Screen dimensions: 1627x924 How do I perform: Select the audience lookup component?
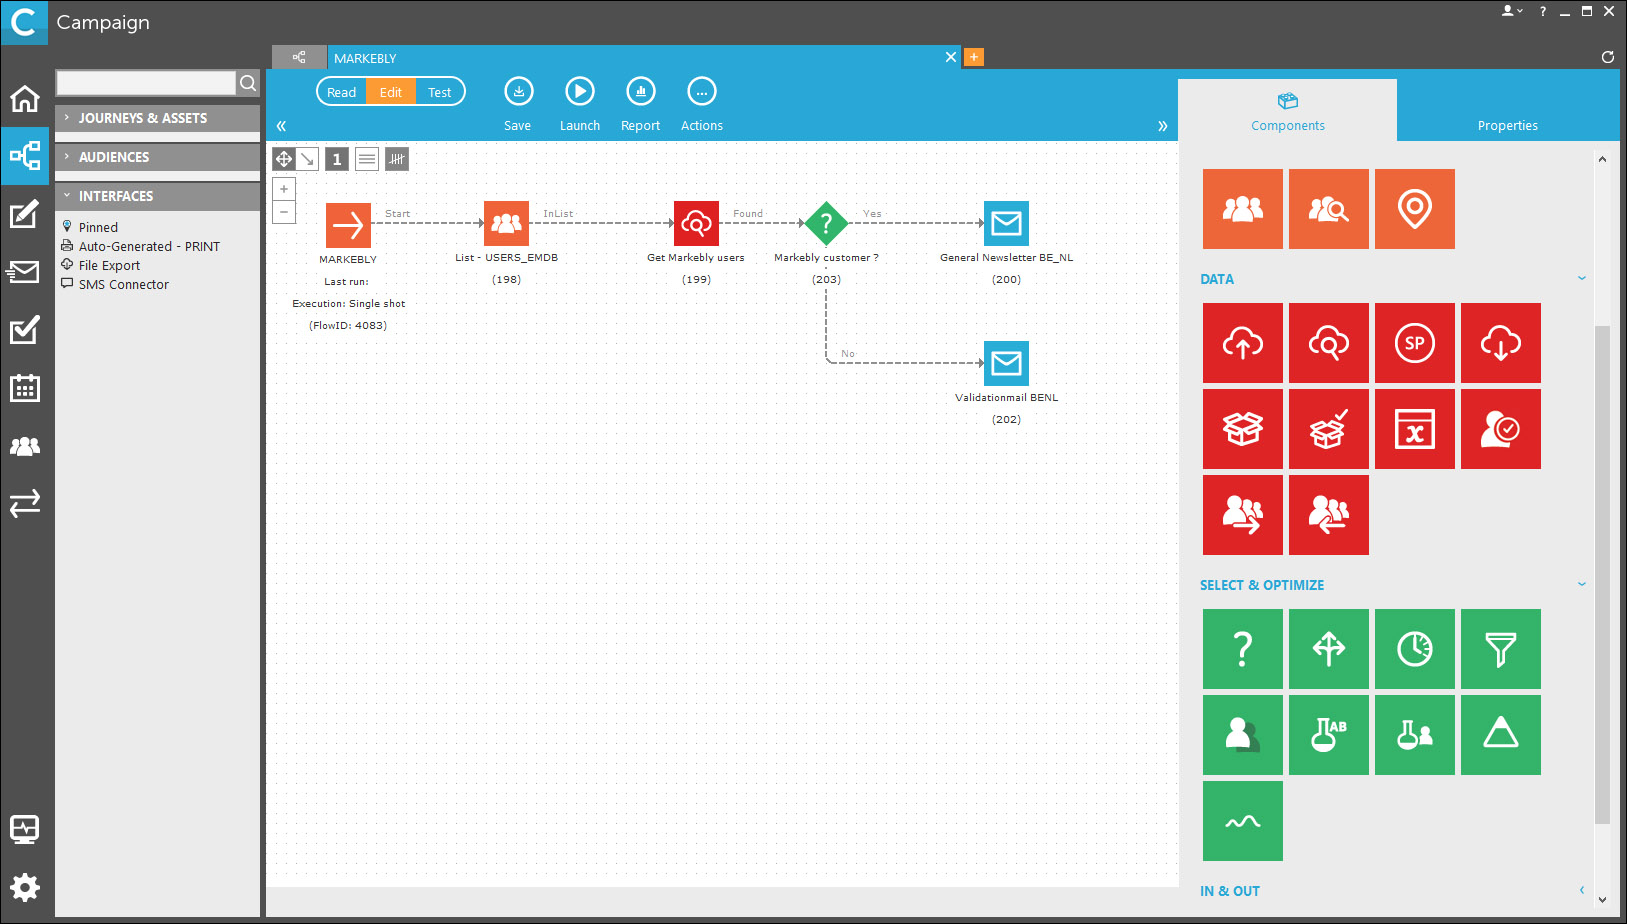(1328, 208)
